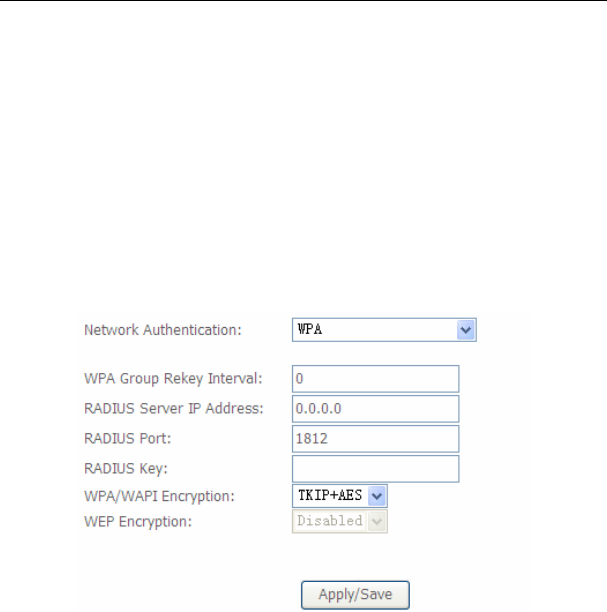The width and height of the screenshot is (607, 612).
Task: Click the dark horizontal line at page top
Action: click(303, 0)
